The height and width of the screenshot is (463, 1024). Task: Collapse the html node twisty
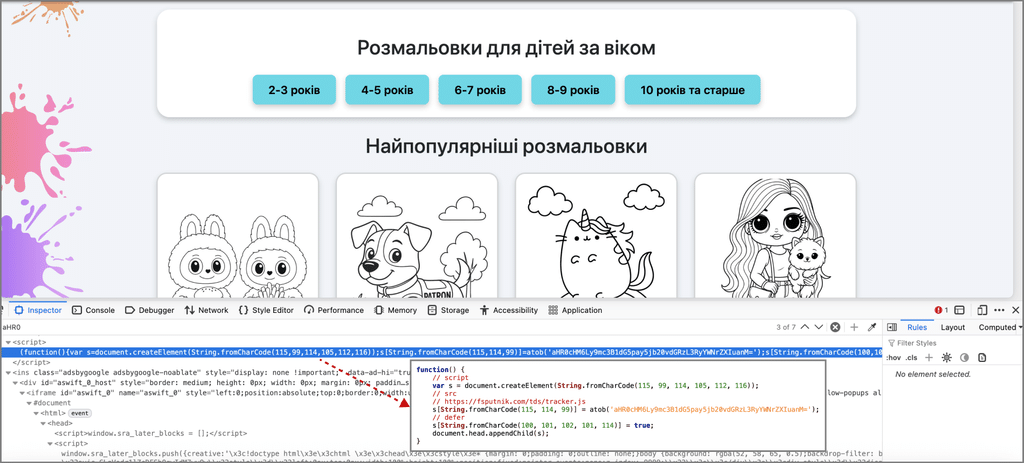pyautogui.click(x=35, y=413)
